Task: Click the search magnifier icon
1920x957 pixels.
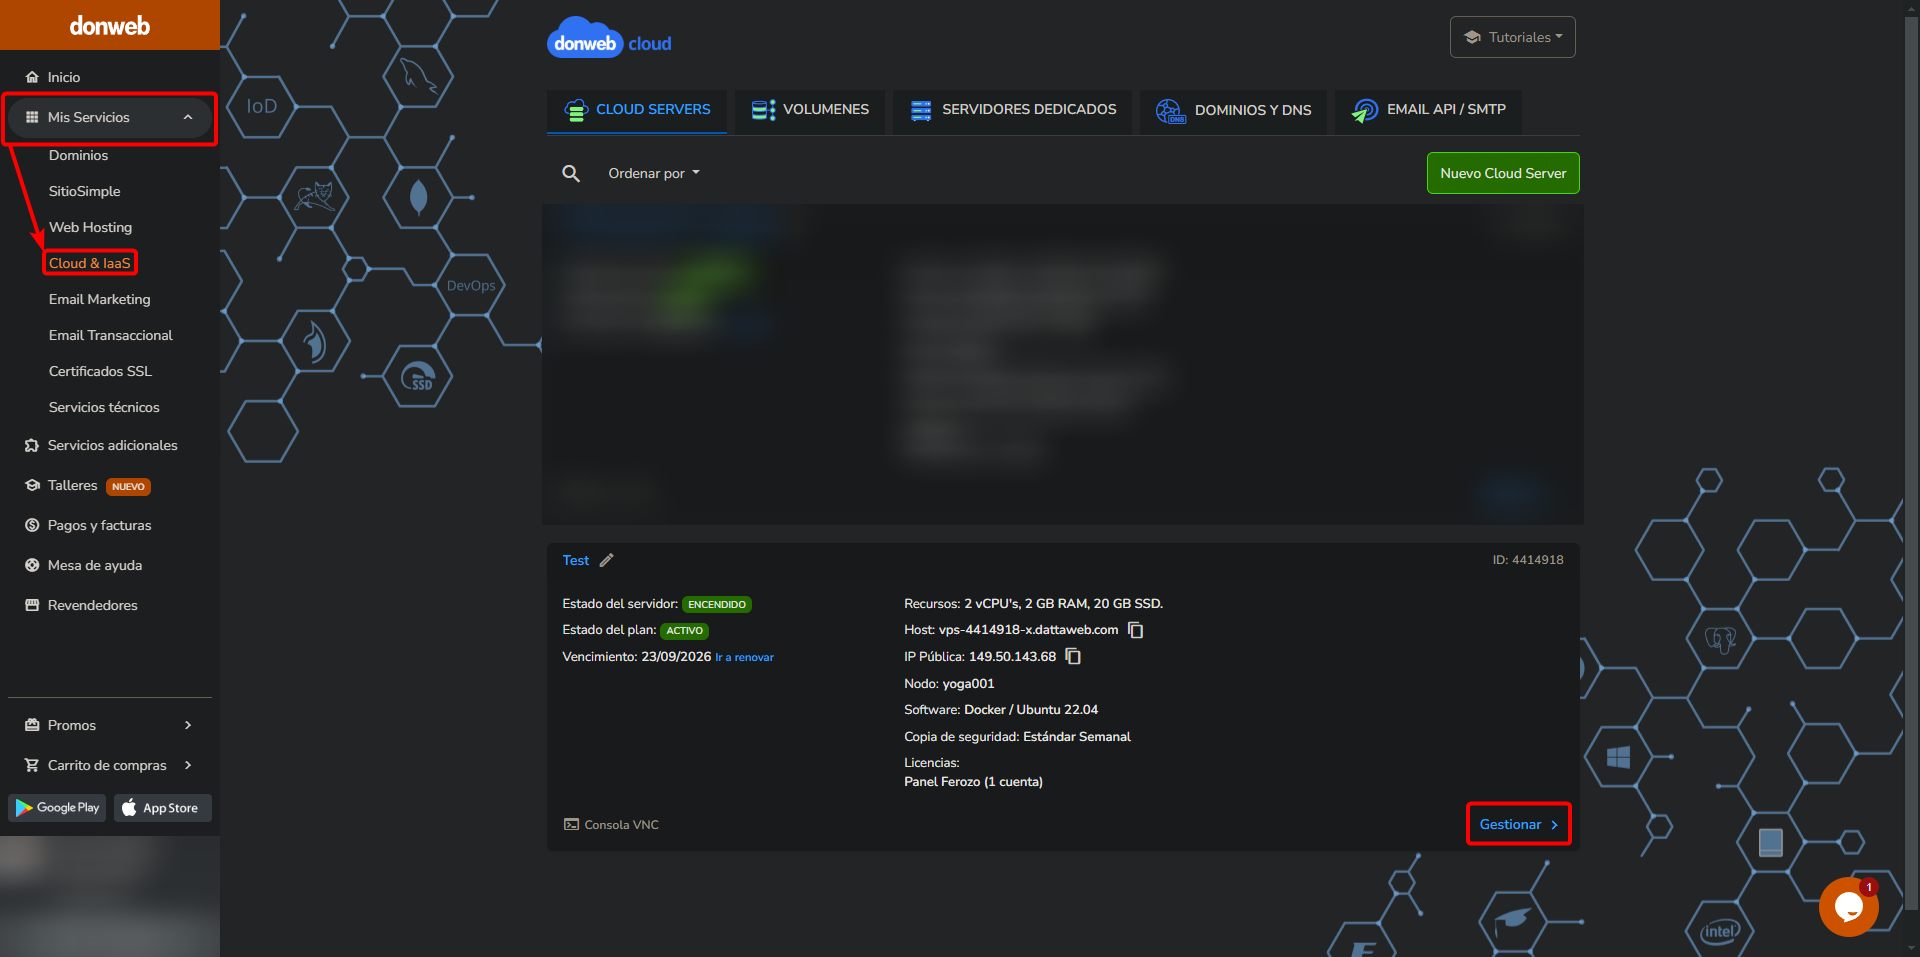Action: 571,173
